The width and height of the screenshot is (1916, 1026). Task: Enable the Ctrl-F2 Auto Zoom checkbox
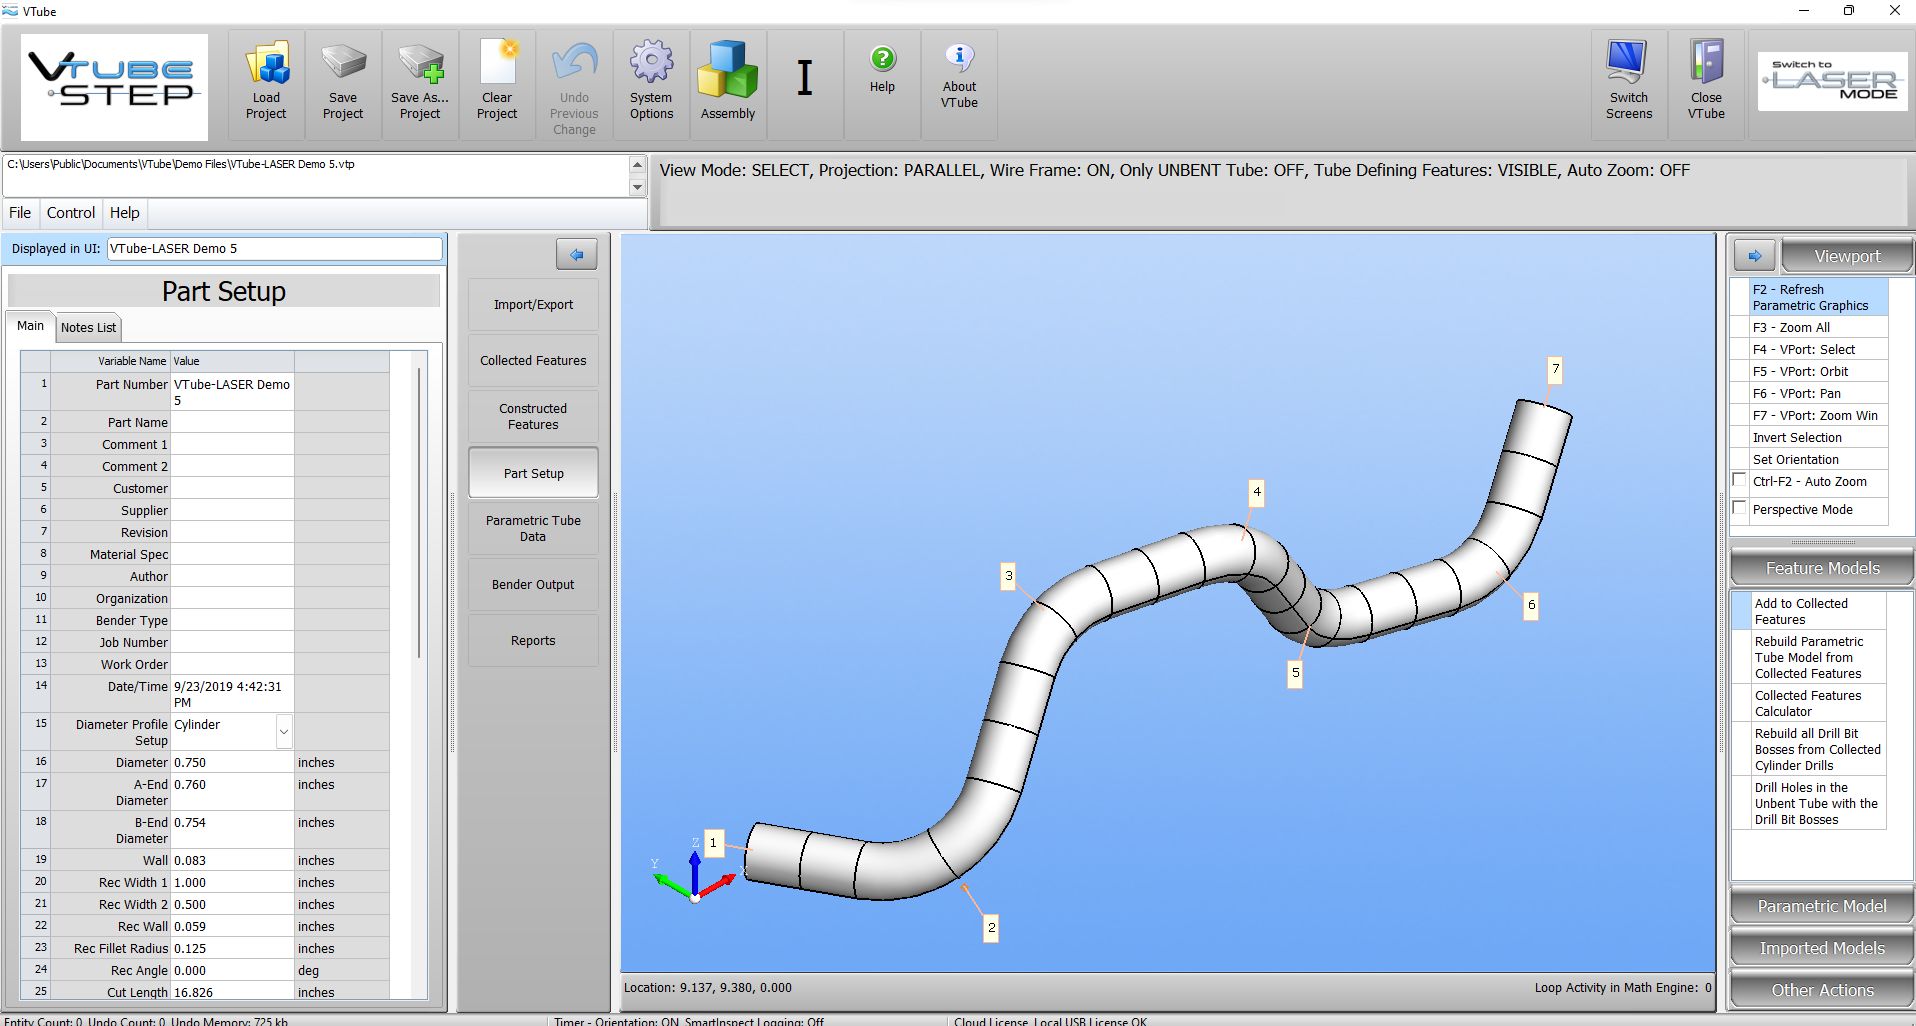pyautogui.click(x=1740, y=481)
